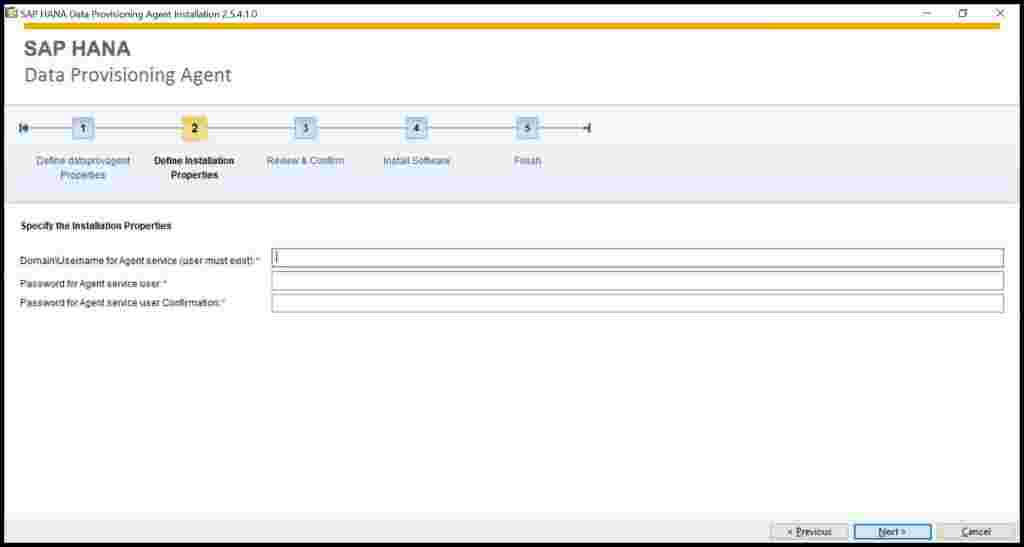Click the 'Specify the Installation Properties' heading
The height and width of the screenshot is (547, 1024).
(x=96, y=226)
